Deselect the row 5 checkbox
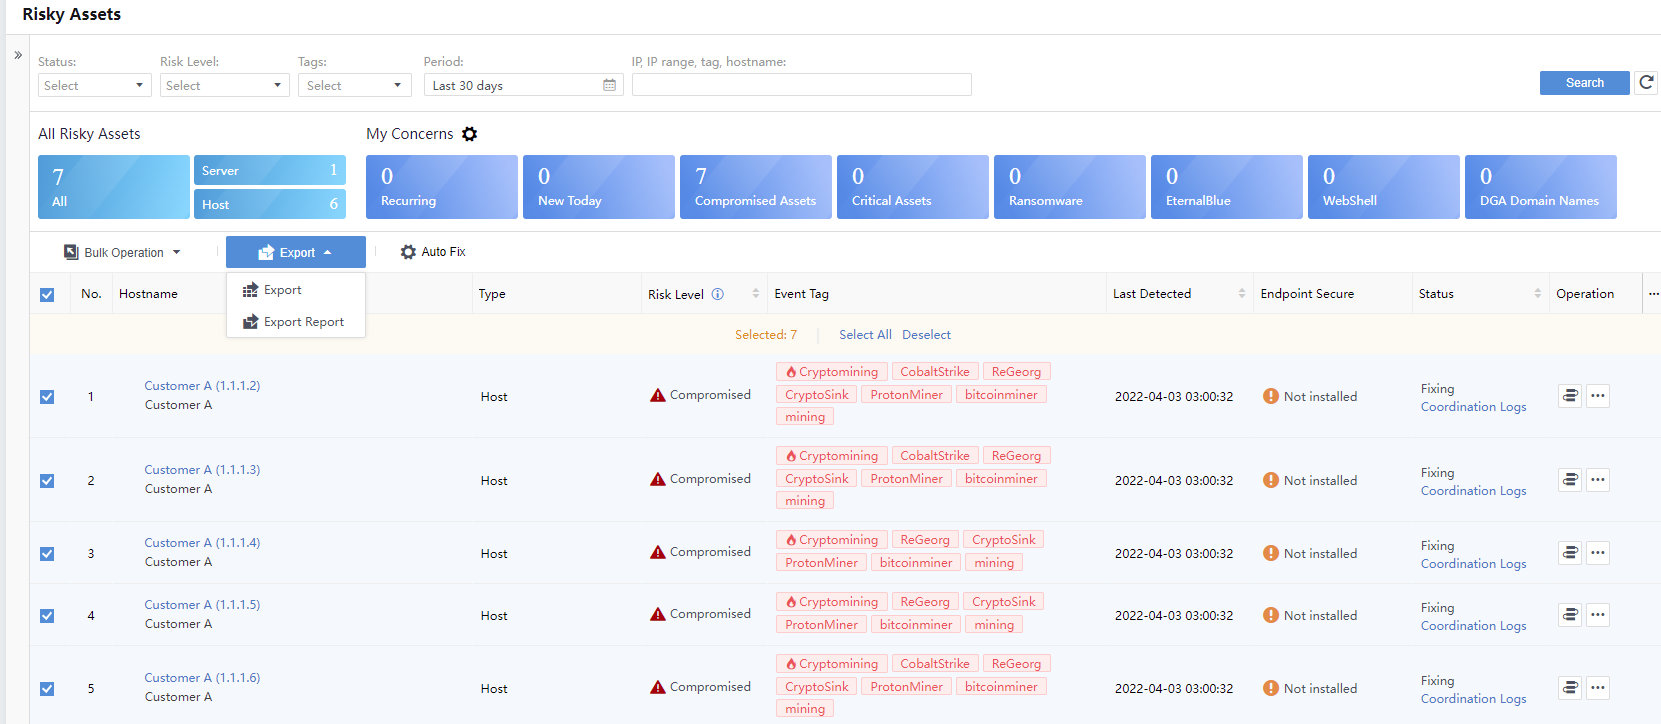This screenshot has height=724, width=1661. (47, 689)
